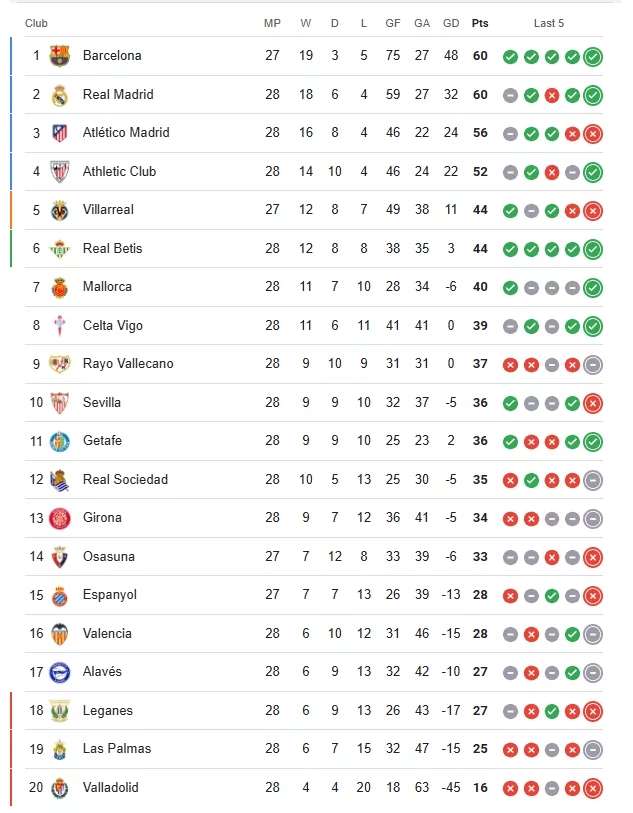633x813 pixels.
Task: Open the Celta Vigo team link
Action: tap(112, 326)
